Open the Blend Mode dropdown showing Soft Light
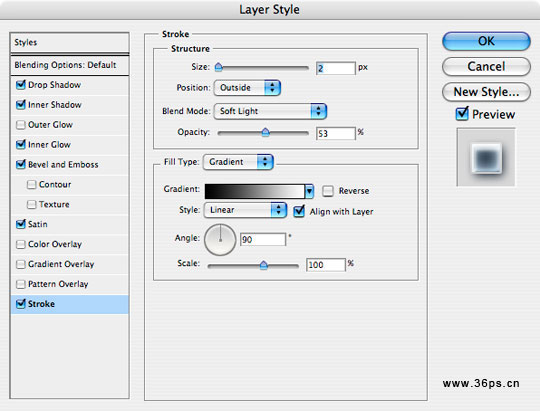Image resolution: width=540 pixels, height=411 pixels. [x=270, y=111]
